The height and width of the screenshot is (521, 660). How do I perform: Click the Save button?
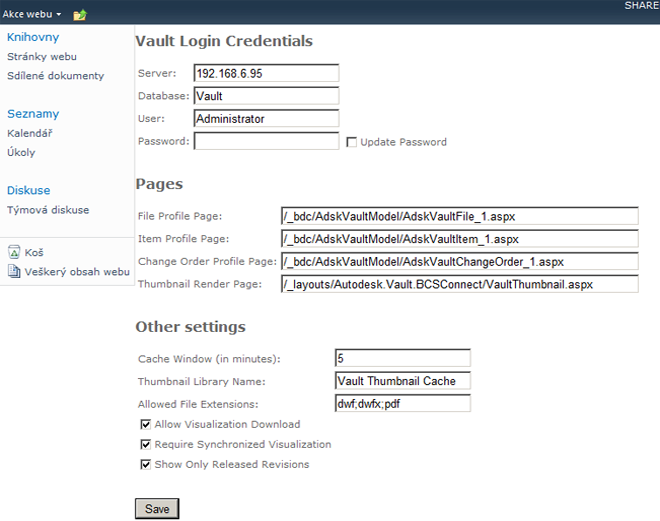point(157,508)
